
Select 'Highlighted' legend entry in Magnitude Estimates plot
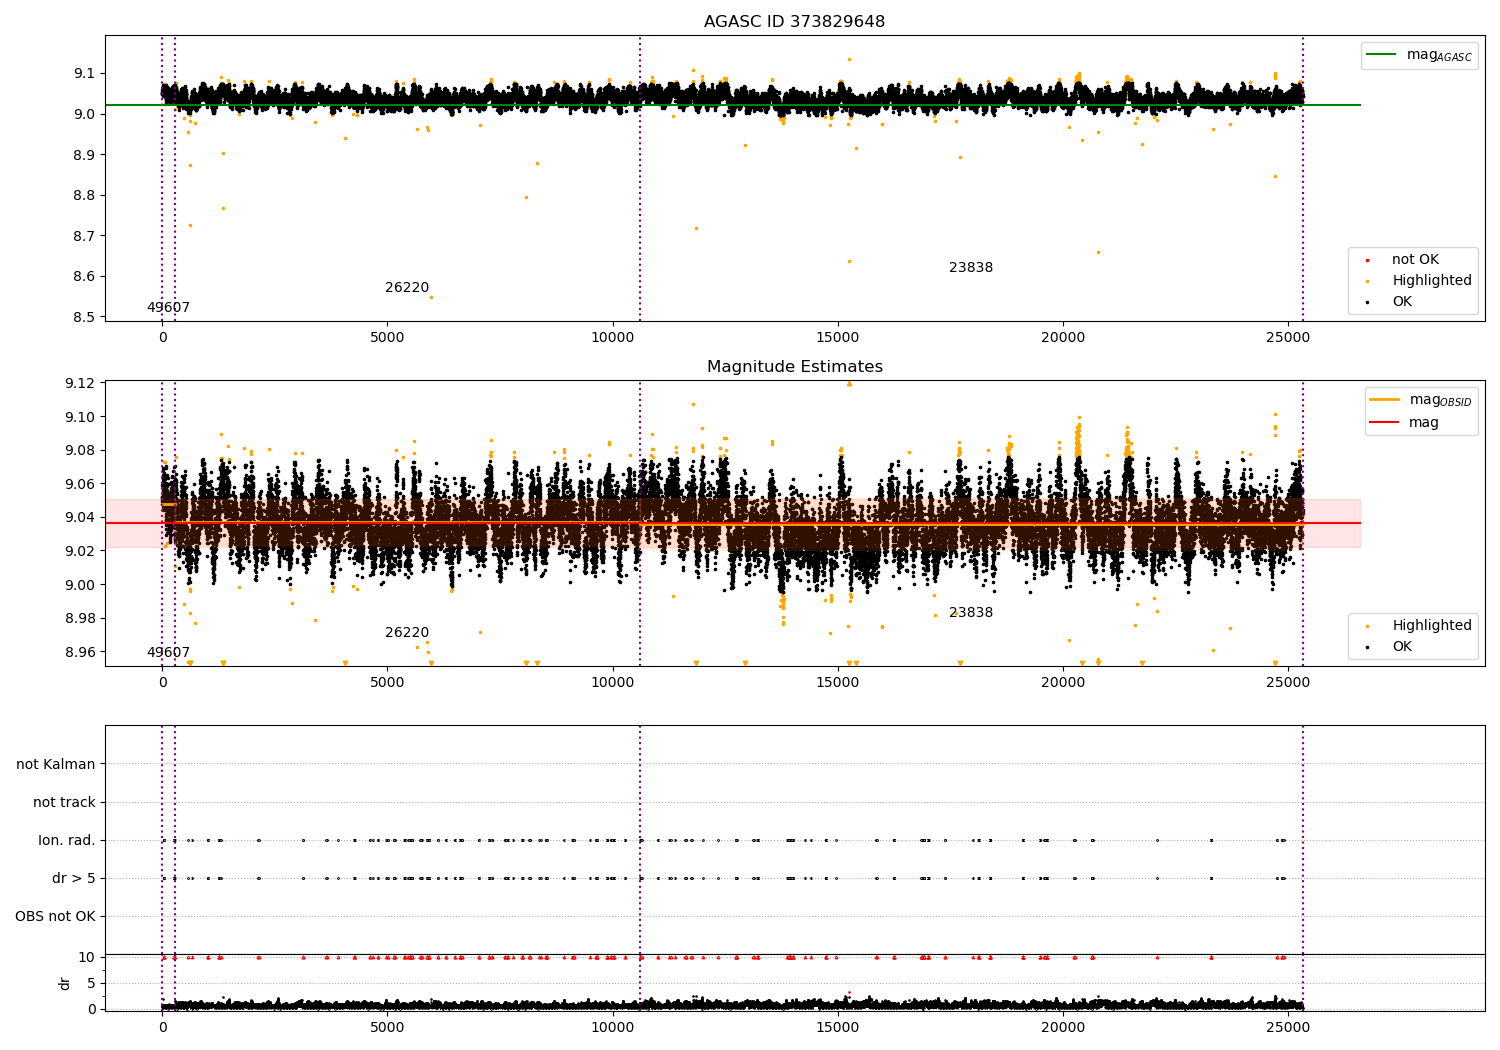coord(1432,626)
